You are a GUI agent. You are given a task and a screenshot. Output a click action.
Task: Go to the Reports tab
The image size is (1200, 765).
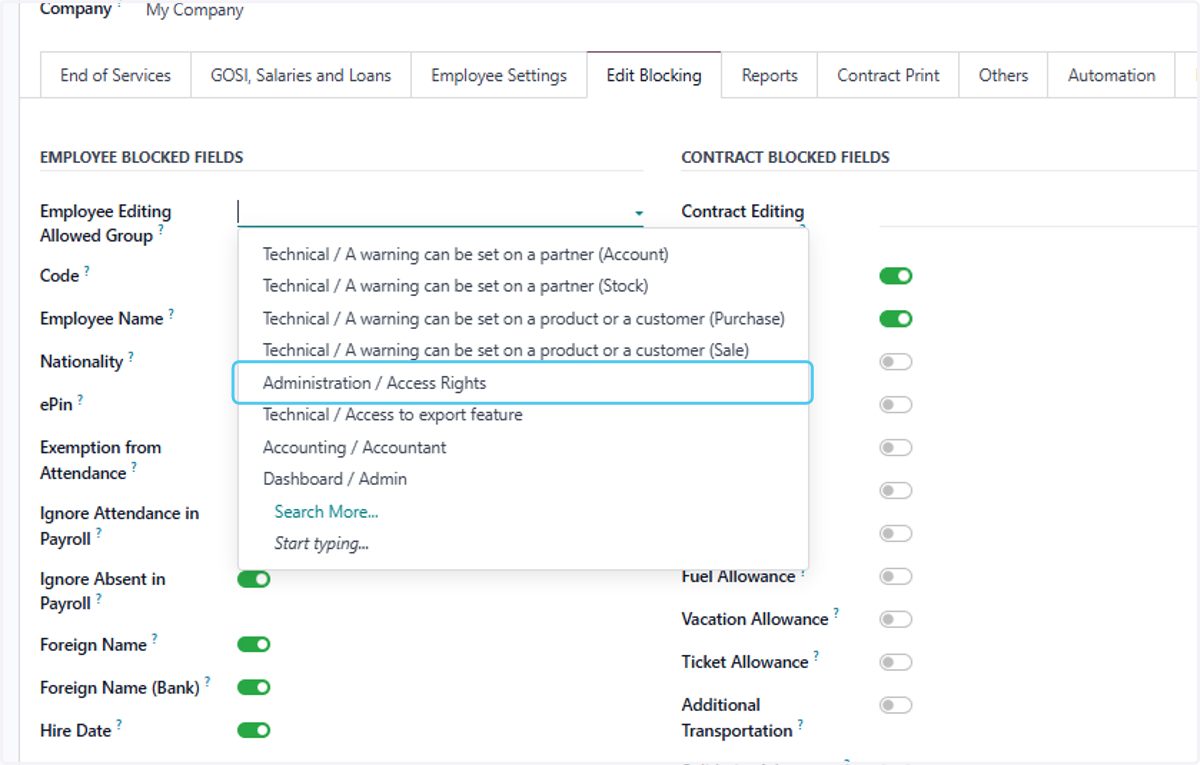click(x=770, y=75)
